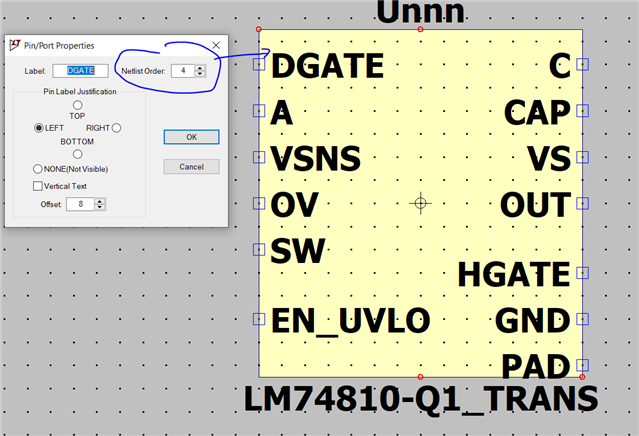This screenshot has width=639, height=436.
Task: Click the VSNS pin label text
Action: click(x=316, y=159)
